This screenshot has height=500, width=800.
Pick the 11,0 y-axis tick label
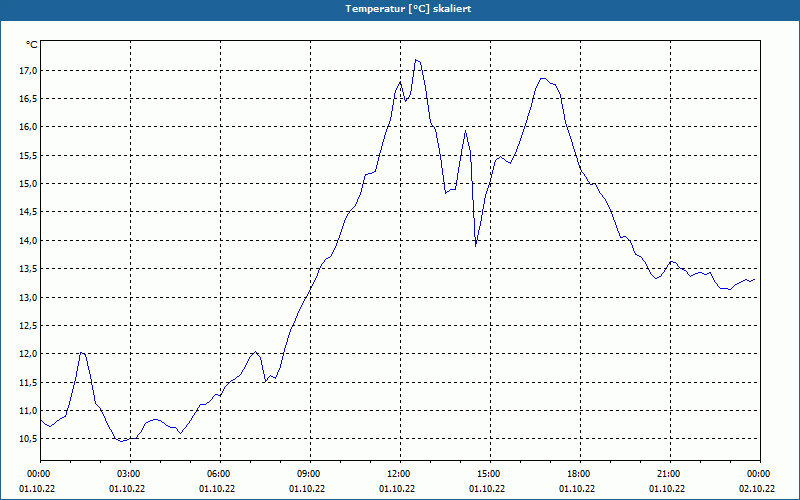click(29, 411)
